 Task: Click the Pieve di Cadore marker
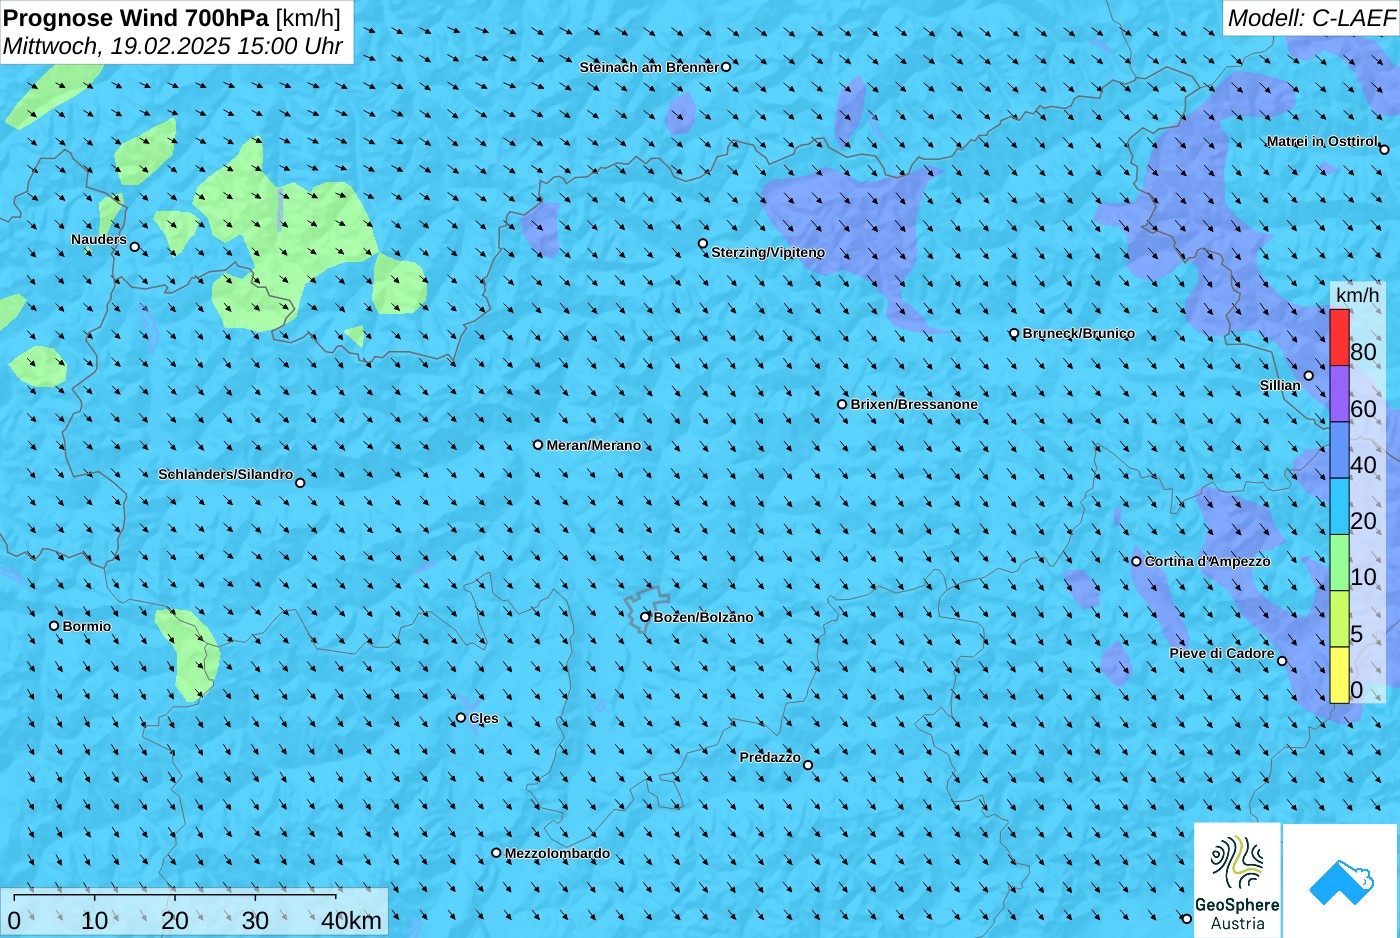point(1282,661)
